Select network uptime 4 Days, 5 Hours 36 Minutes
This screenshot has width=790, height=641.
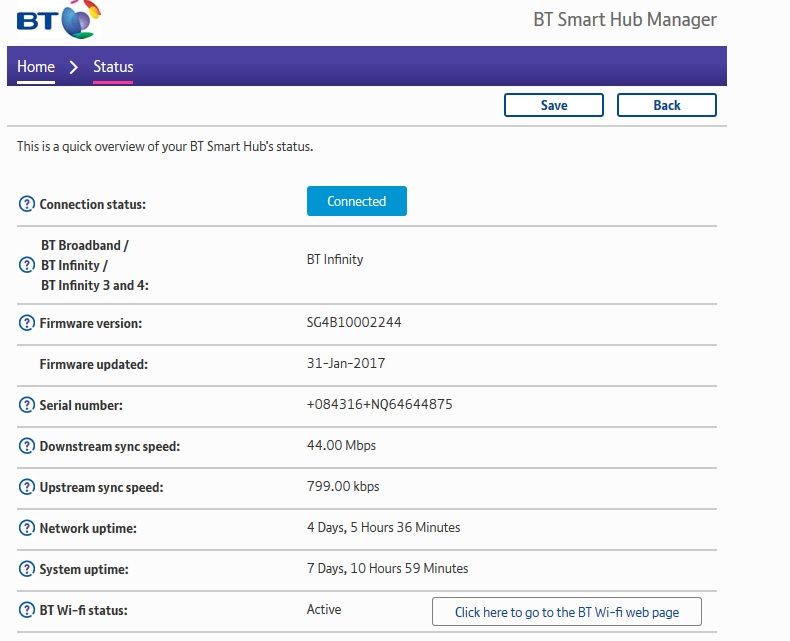383,527
